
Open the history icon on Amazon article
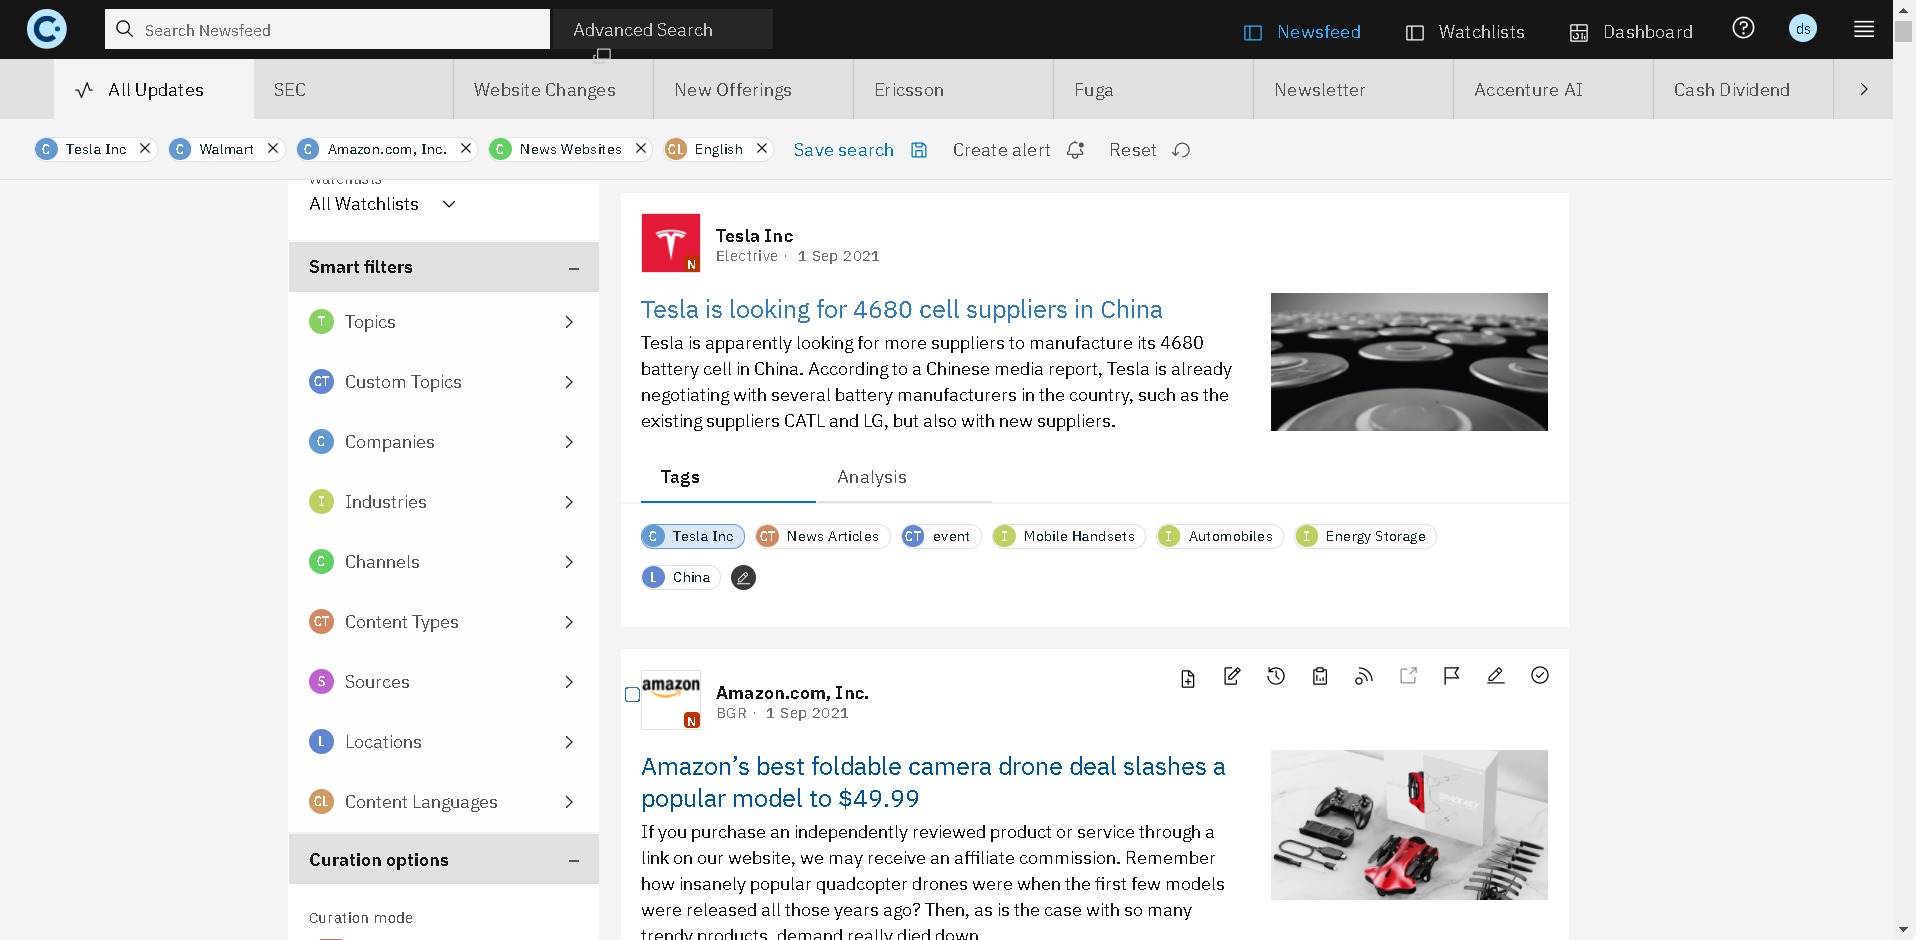pyautogui.click(x=1275, y=677)
